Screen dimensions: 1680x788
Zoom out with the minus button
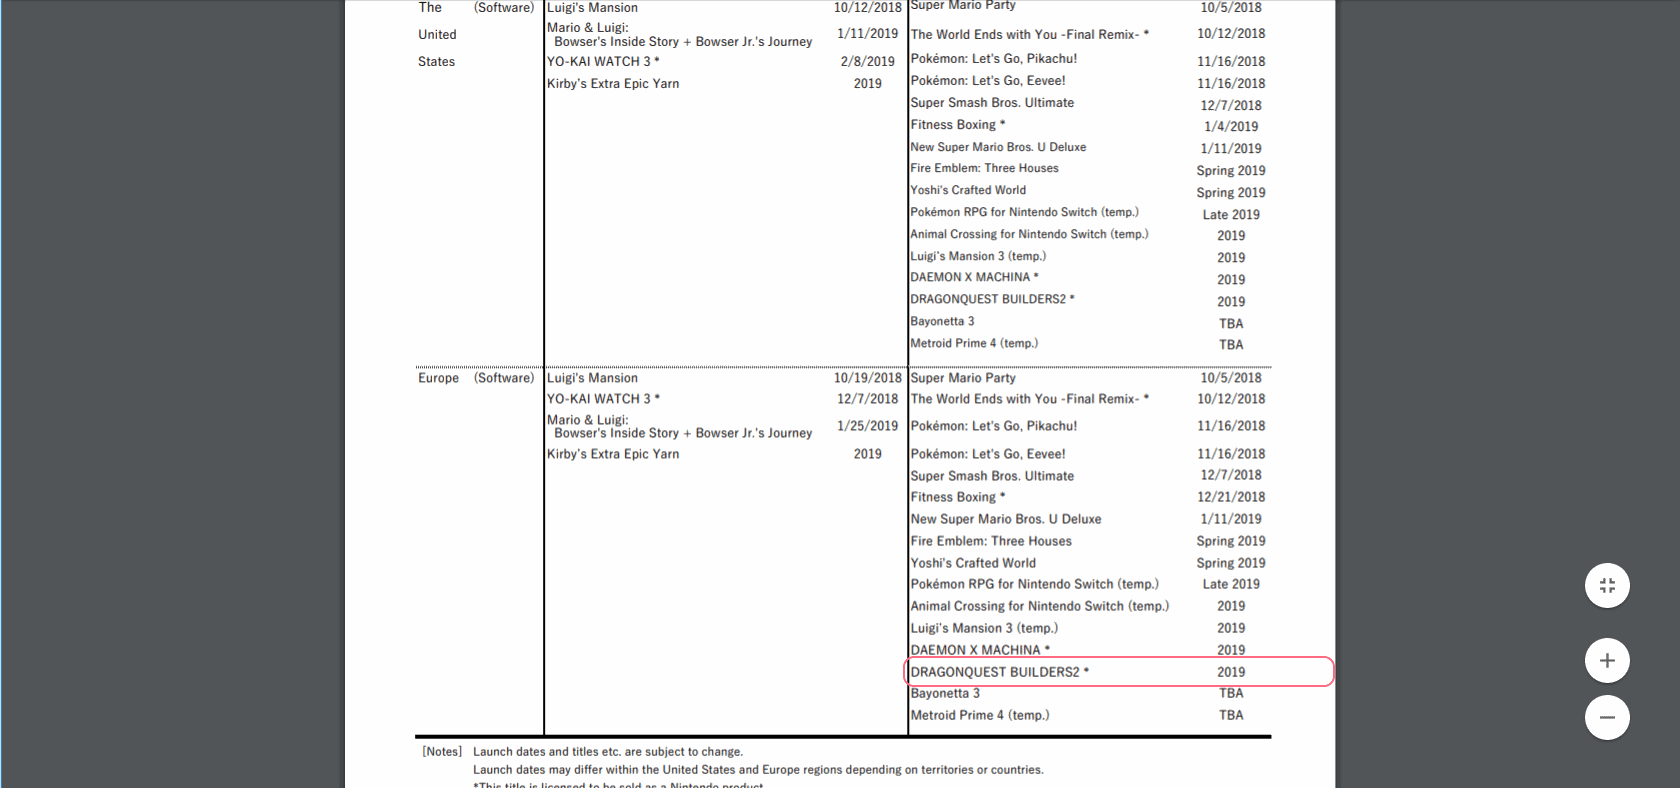click(1607, 717)
